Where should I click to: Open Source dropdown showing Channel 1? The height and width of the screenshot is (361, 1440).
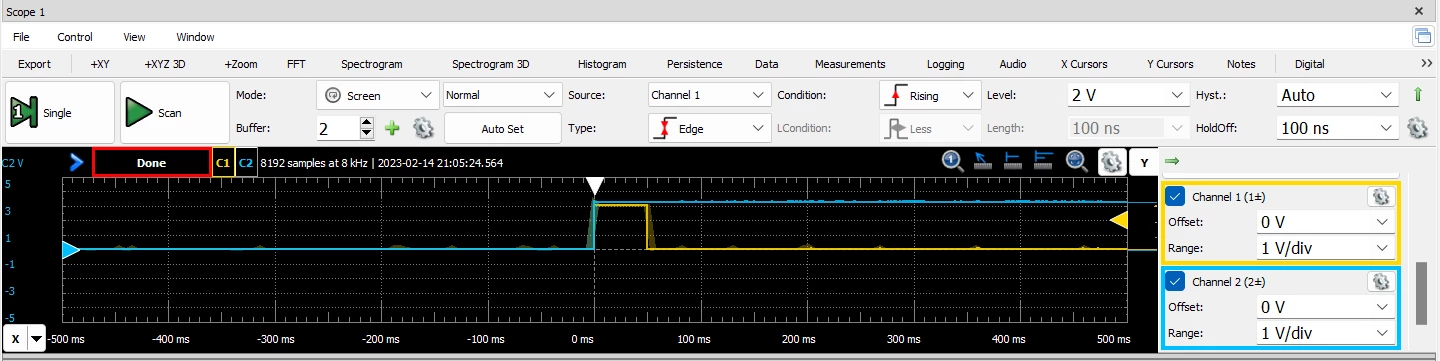click(708, 96)
